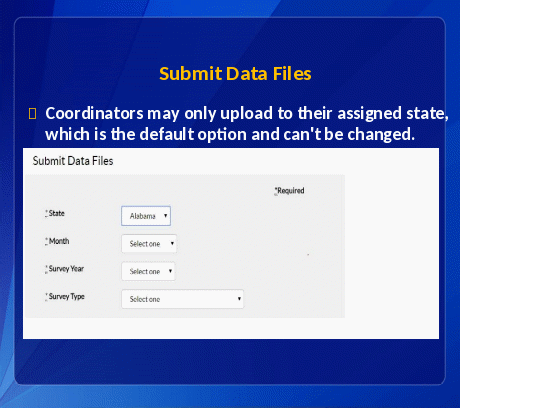Open the Survey Type Select one dropdown
544x408 pixels.
tap(182, 299)
